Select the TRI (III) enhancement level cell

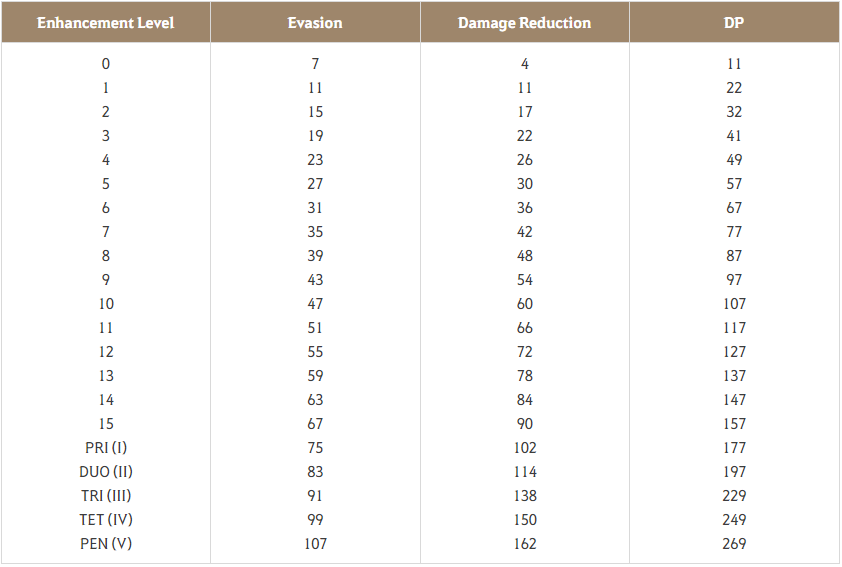[106, 495]
